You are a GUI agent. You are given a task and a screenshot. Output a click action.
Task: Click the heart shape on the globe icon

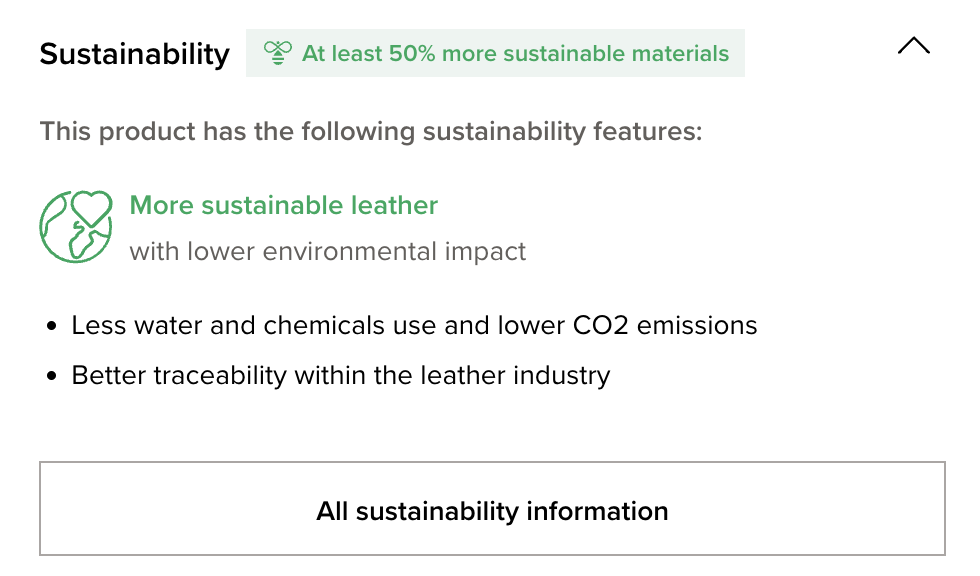[92, 209]
